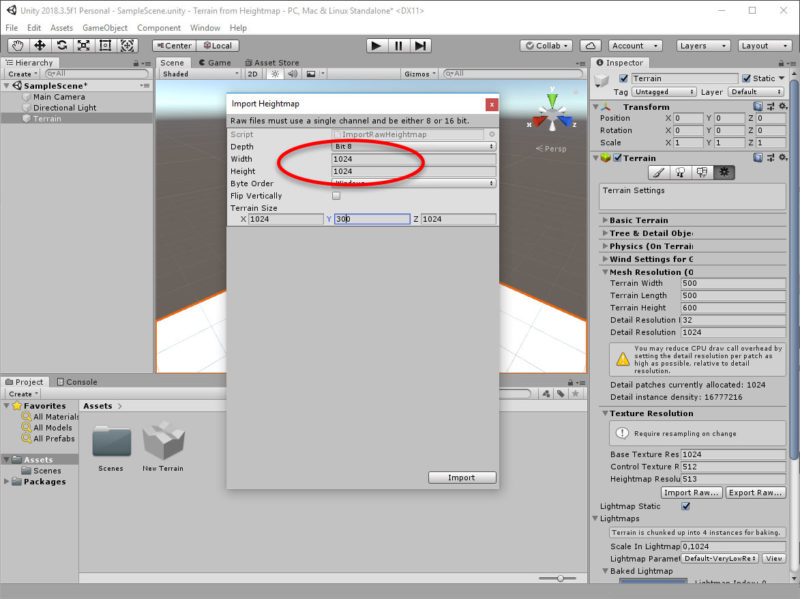This screenshot has width=800, height=599.
Task: Expand the Packages folder in Project
Action: pos(6,482)
